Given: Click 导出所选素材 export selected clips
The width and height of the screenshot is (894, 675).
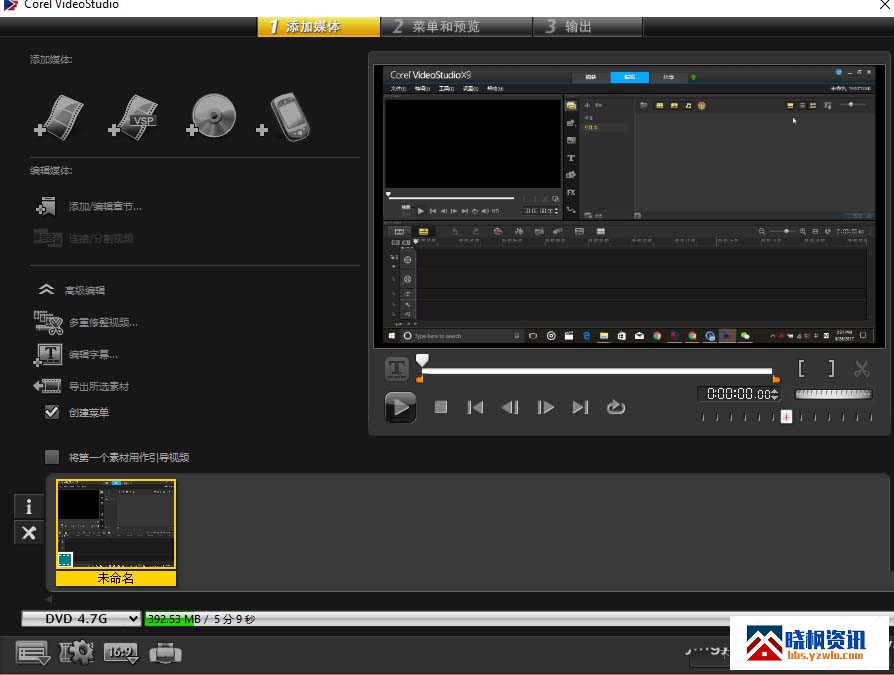Looking at the screenshot, I should [81, 387].
